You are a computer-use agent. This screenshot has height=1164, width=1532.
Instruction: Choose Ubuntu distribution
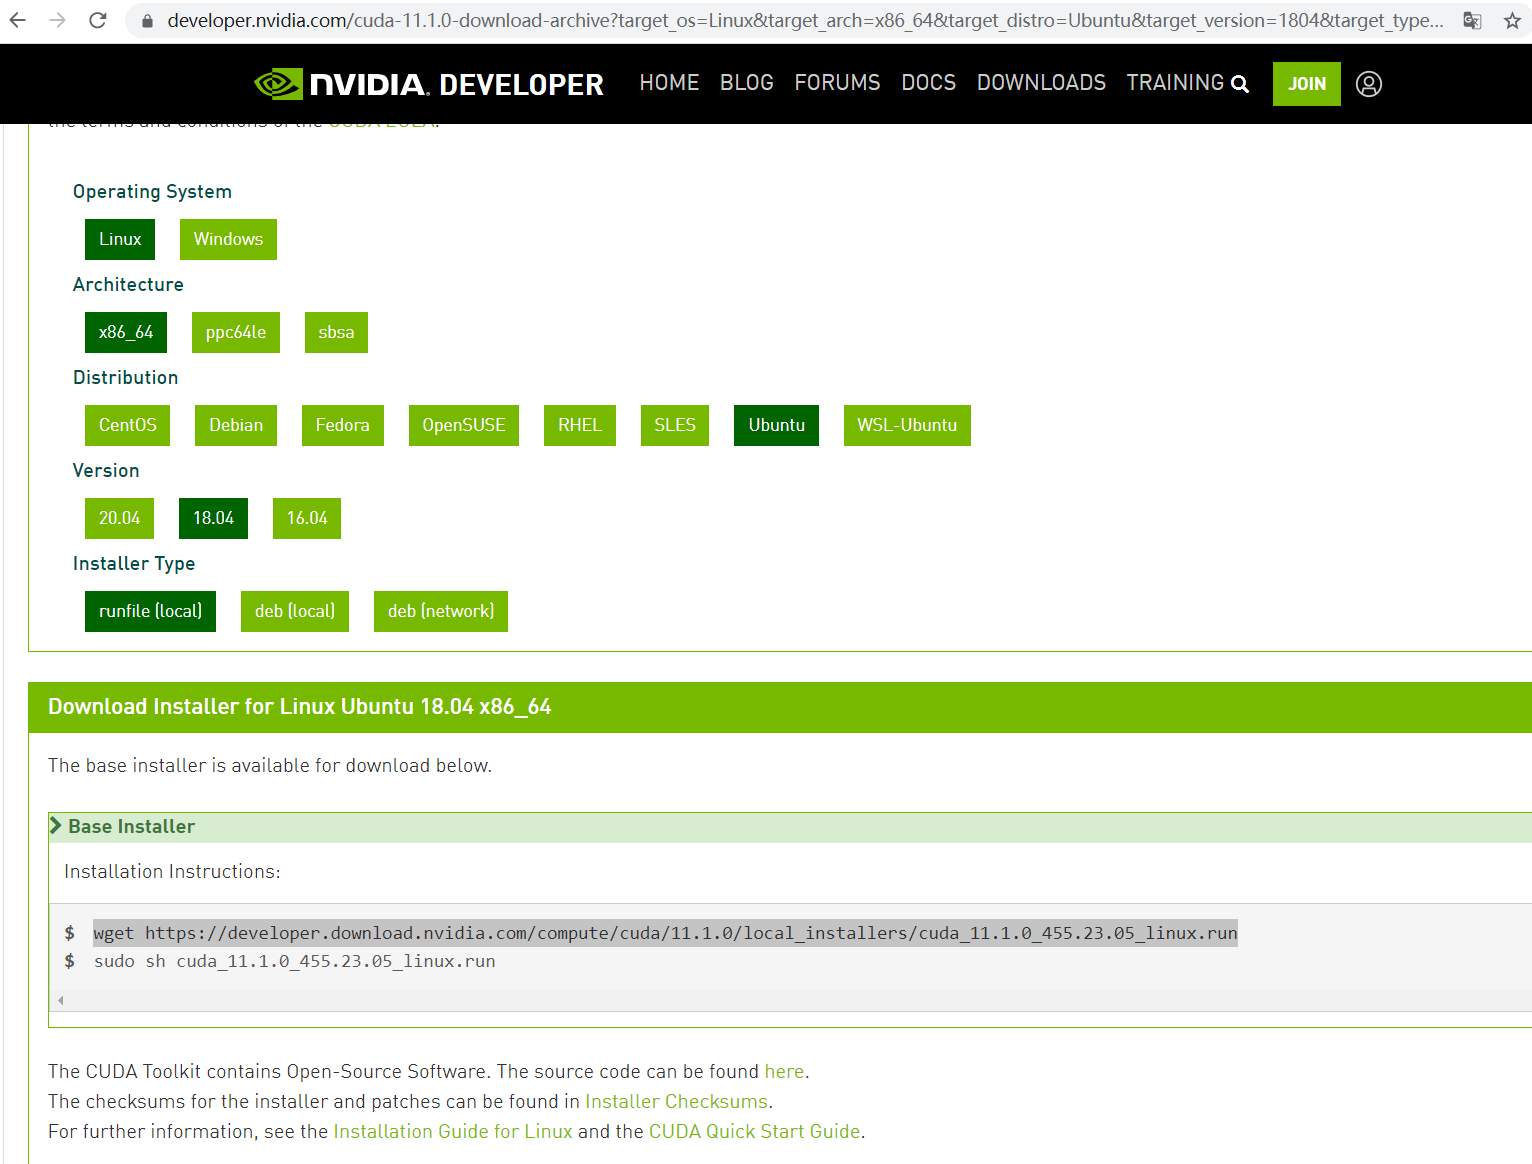click(x=776, y=425)
